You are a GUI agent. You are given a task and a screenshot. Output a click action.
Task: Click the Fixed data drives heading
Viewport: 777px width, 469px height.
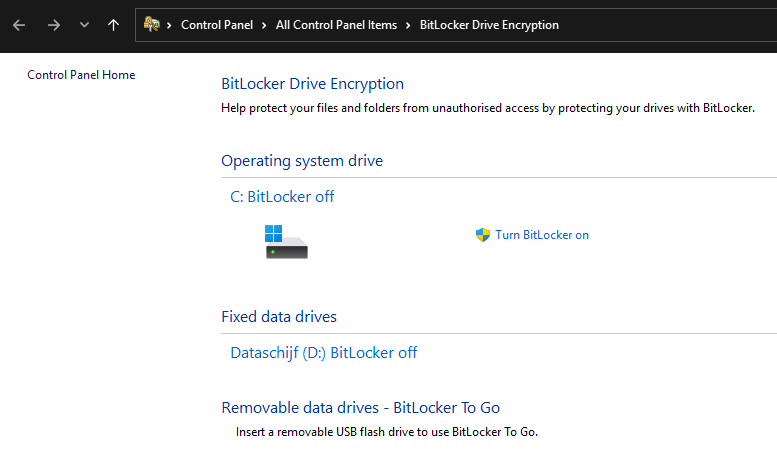(x=278, y=317)
